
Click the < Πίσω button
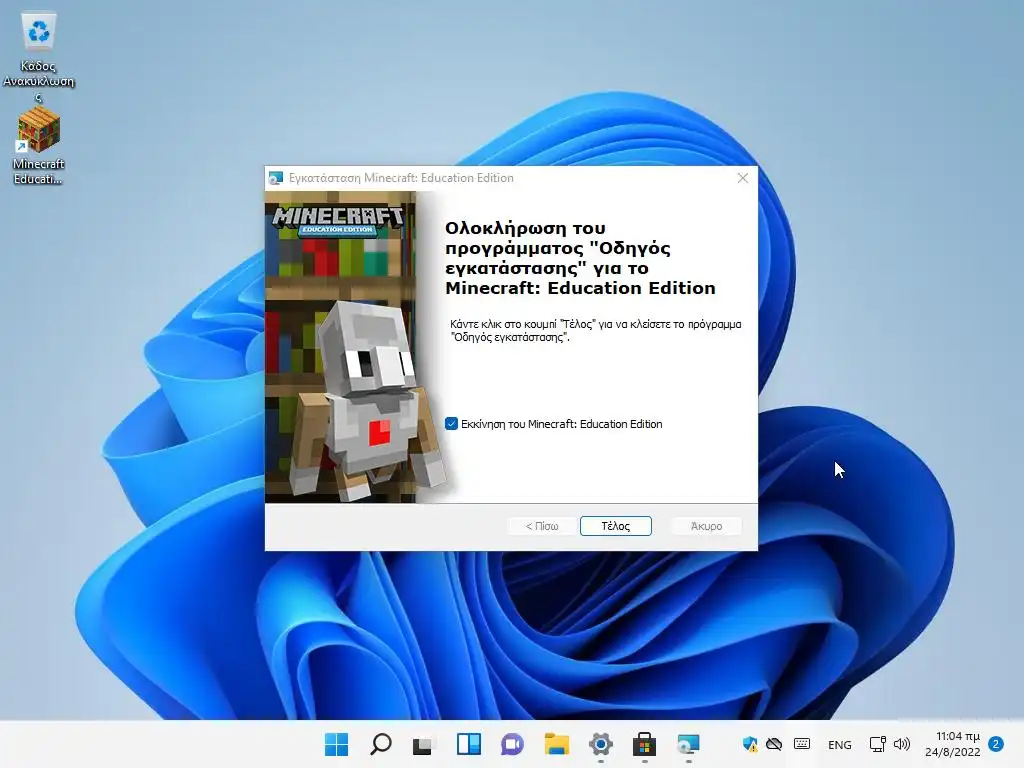(542, 526)
